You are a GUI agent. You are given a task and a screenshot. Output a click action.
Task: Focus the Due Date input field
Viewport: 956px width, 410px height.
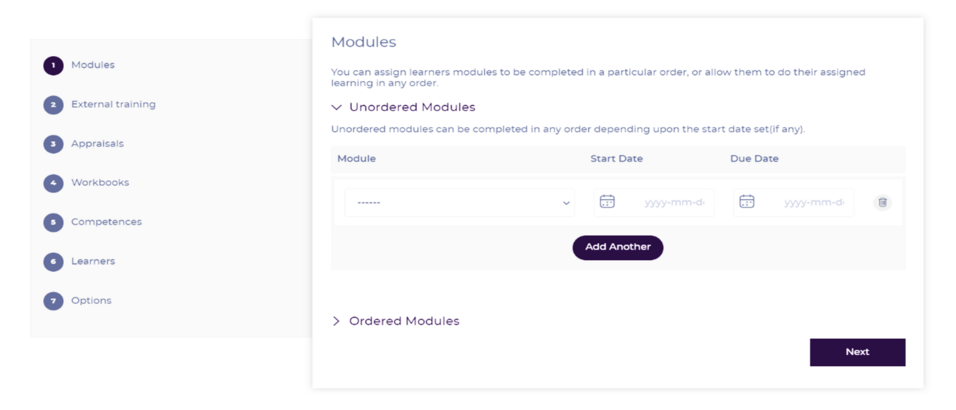pyautogui.click(x=813, y=202)
